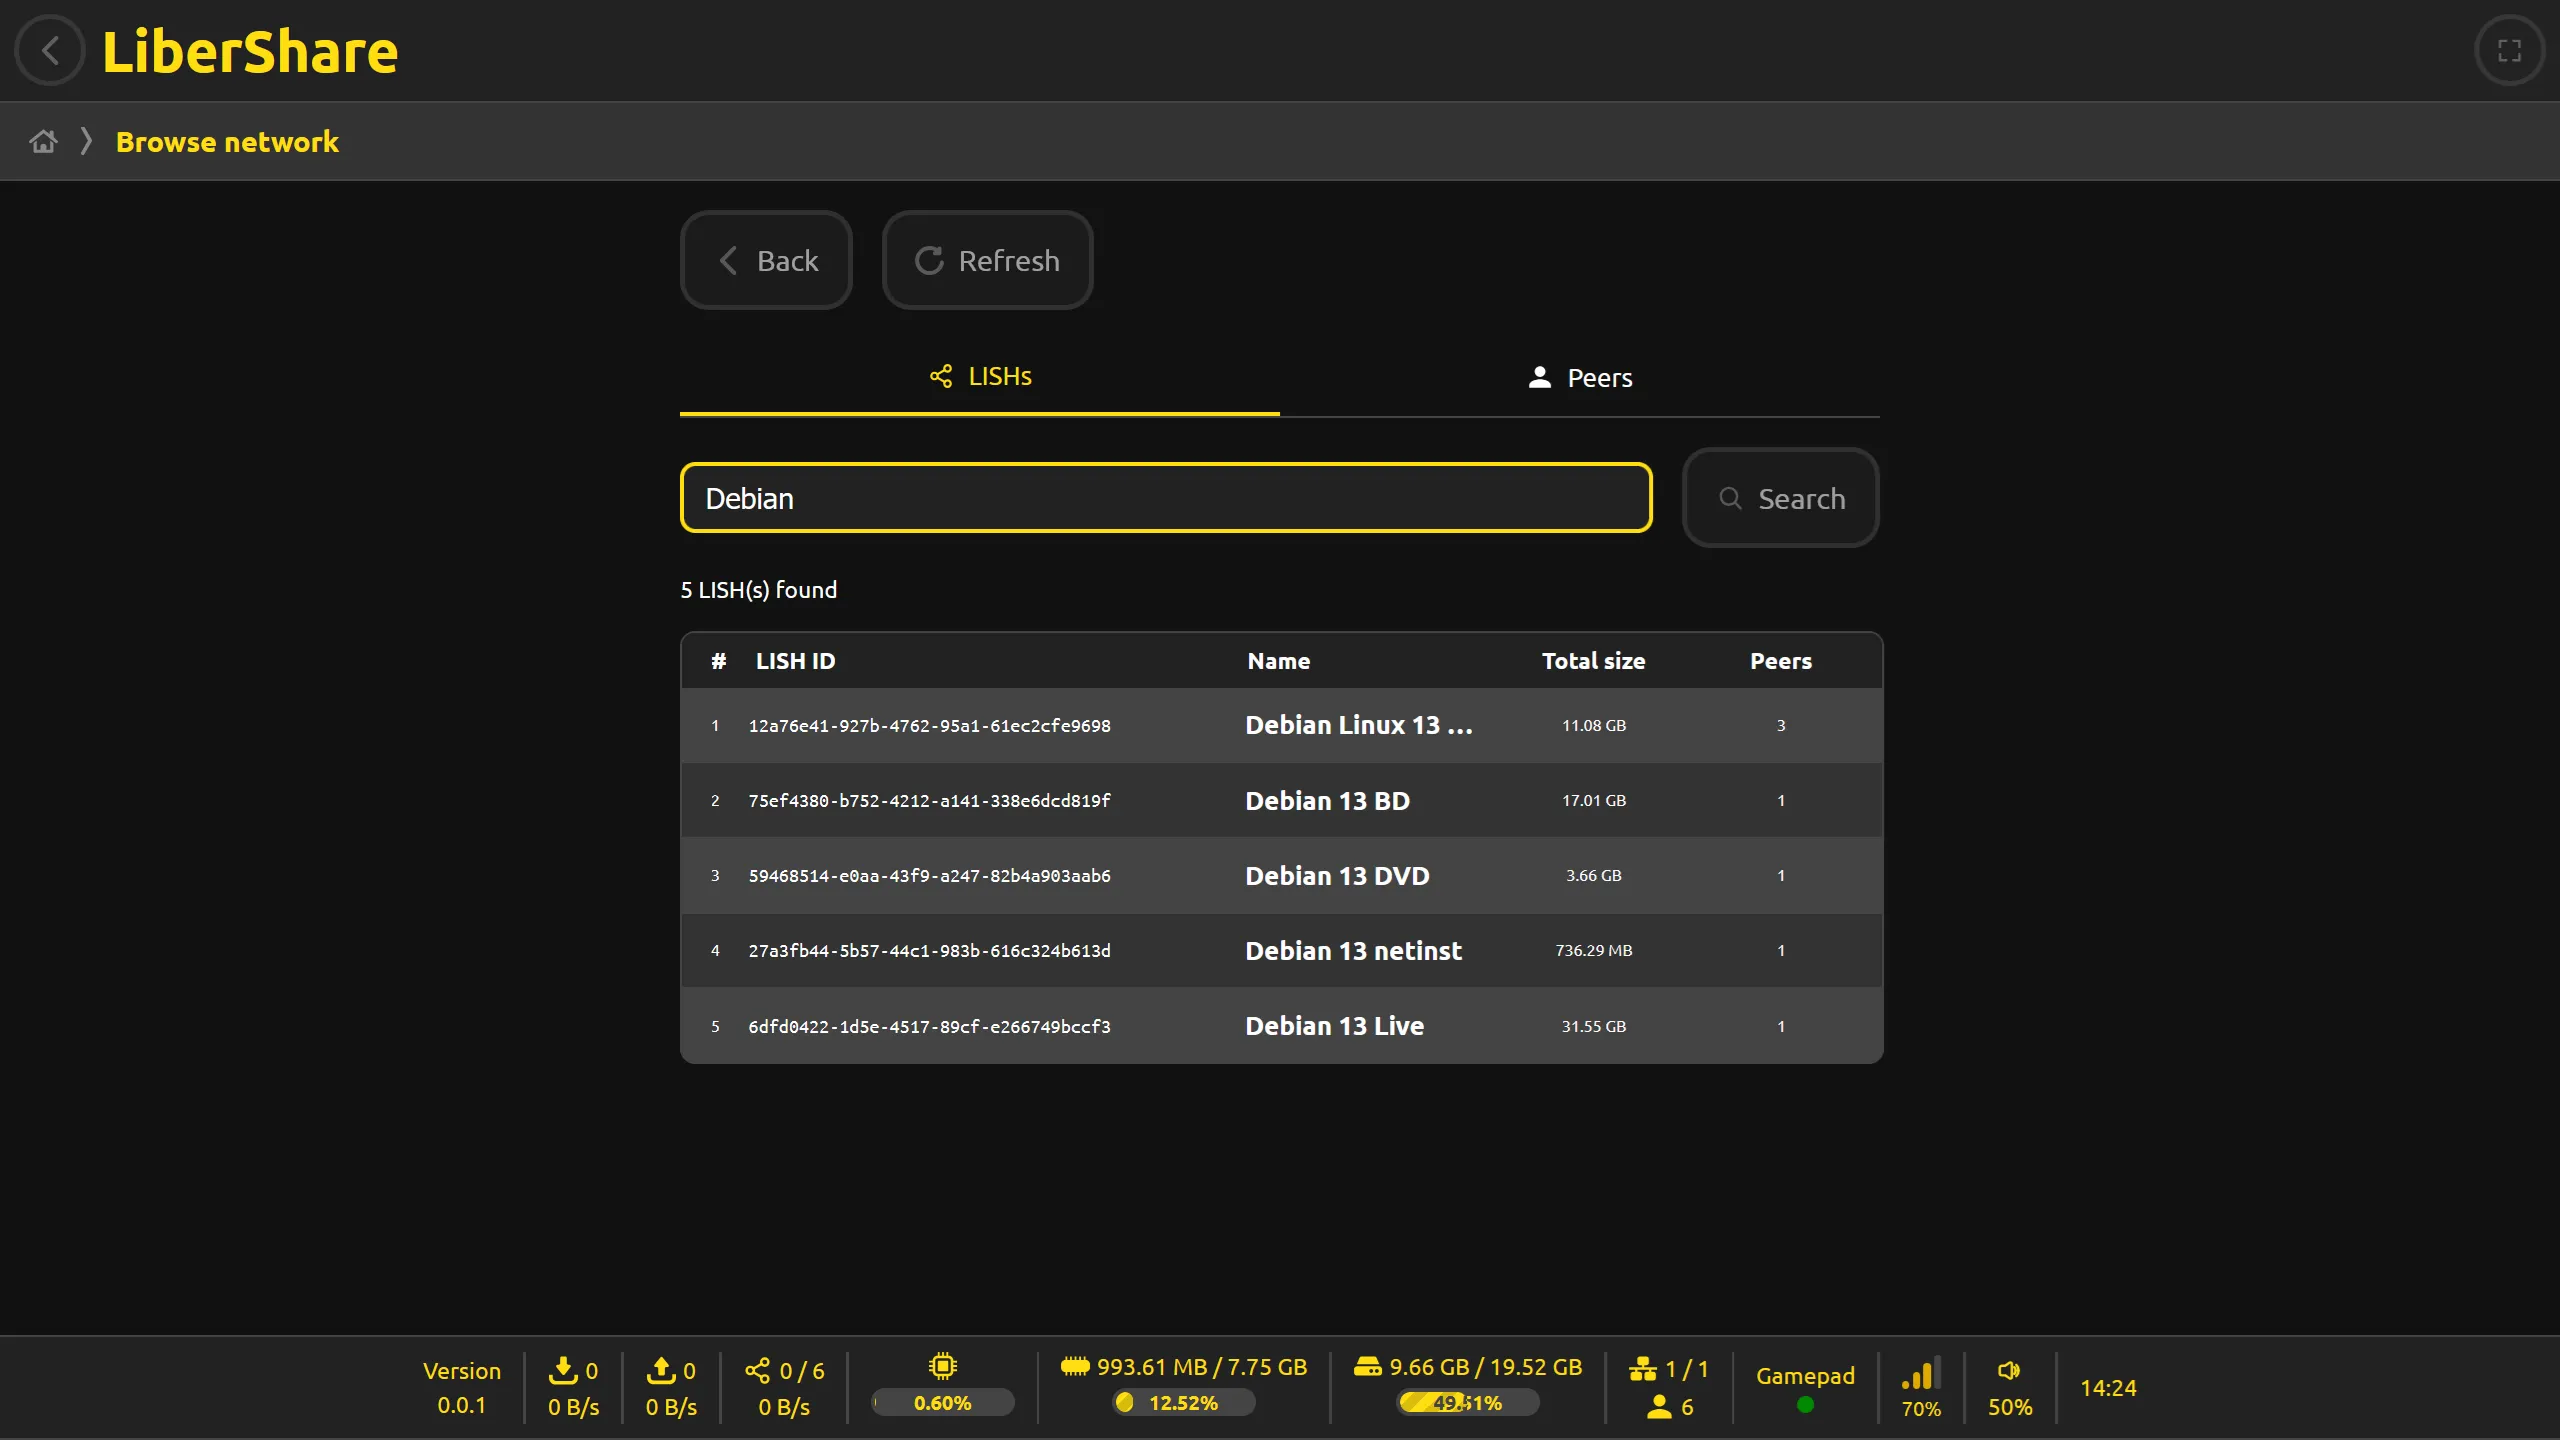Screen dimensions: 2560x1440
Task: Toggle fullscreen with the top-right icon
Action: [x=2509, y=50]
